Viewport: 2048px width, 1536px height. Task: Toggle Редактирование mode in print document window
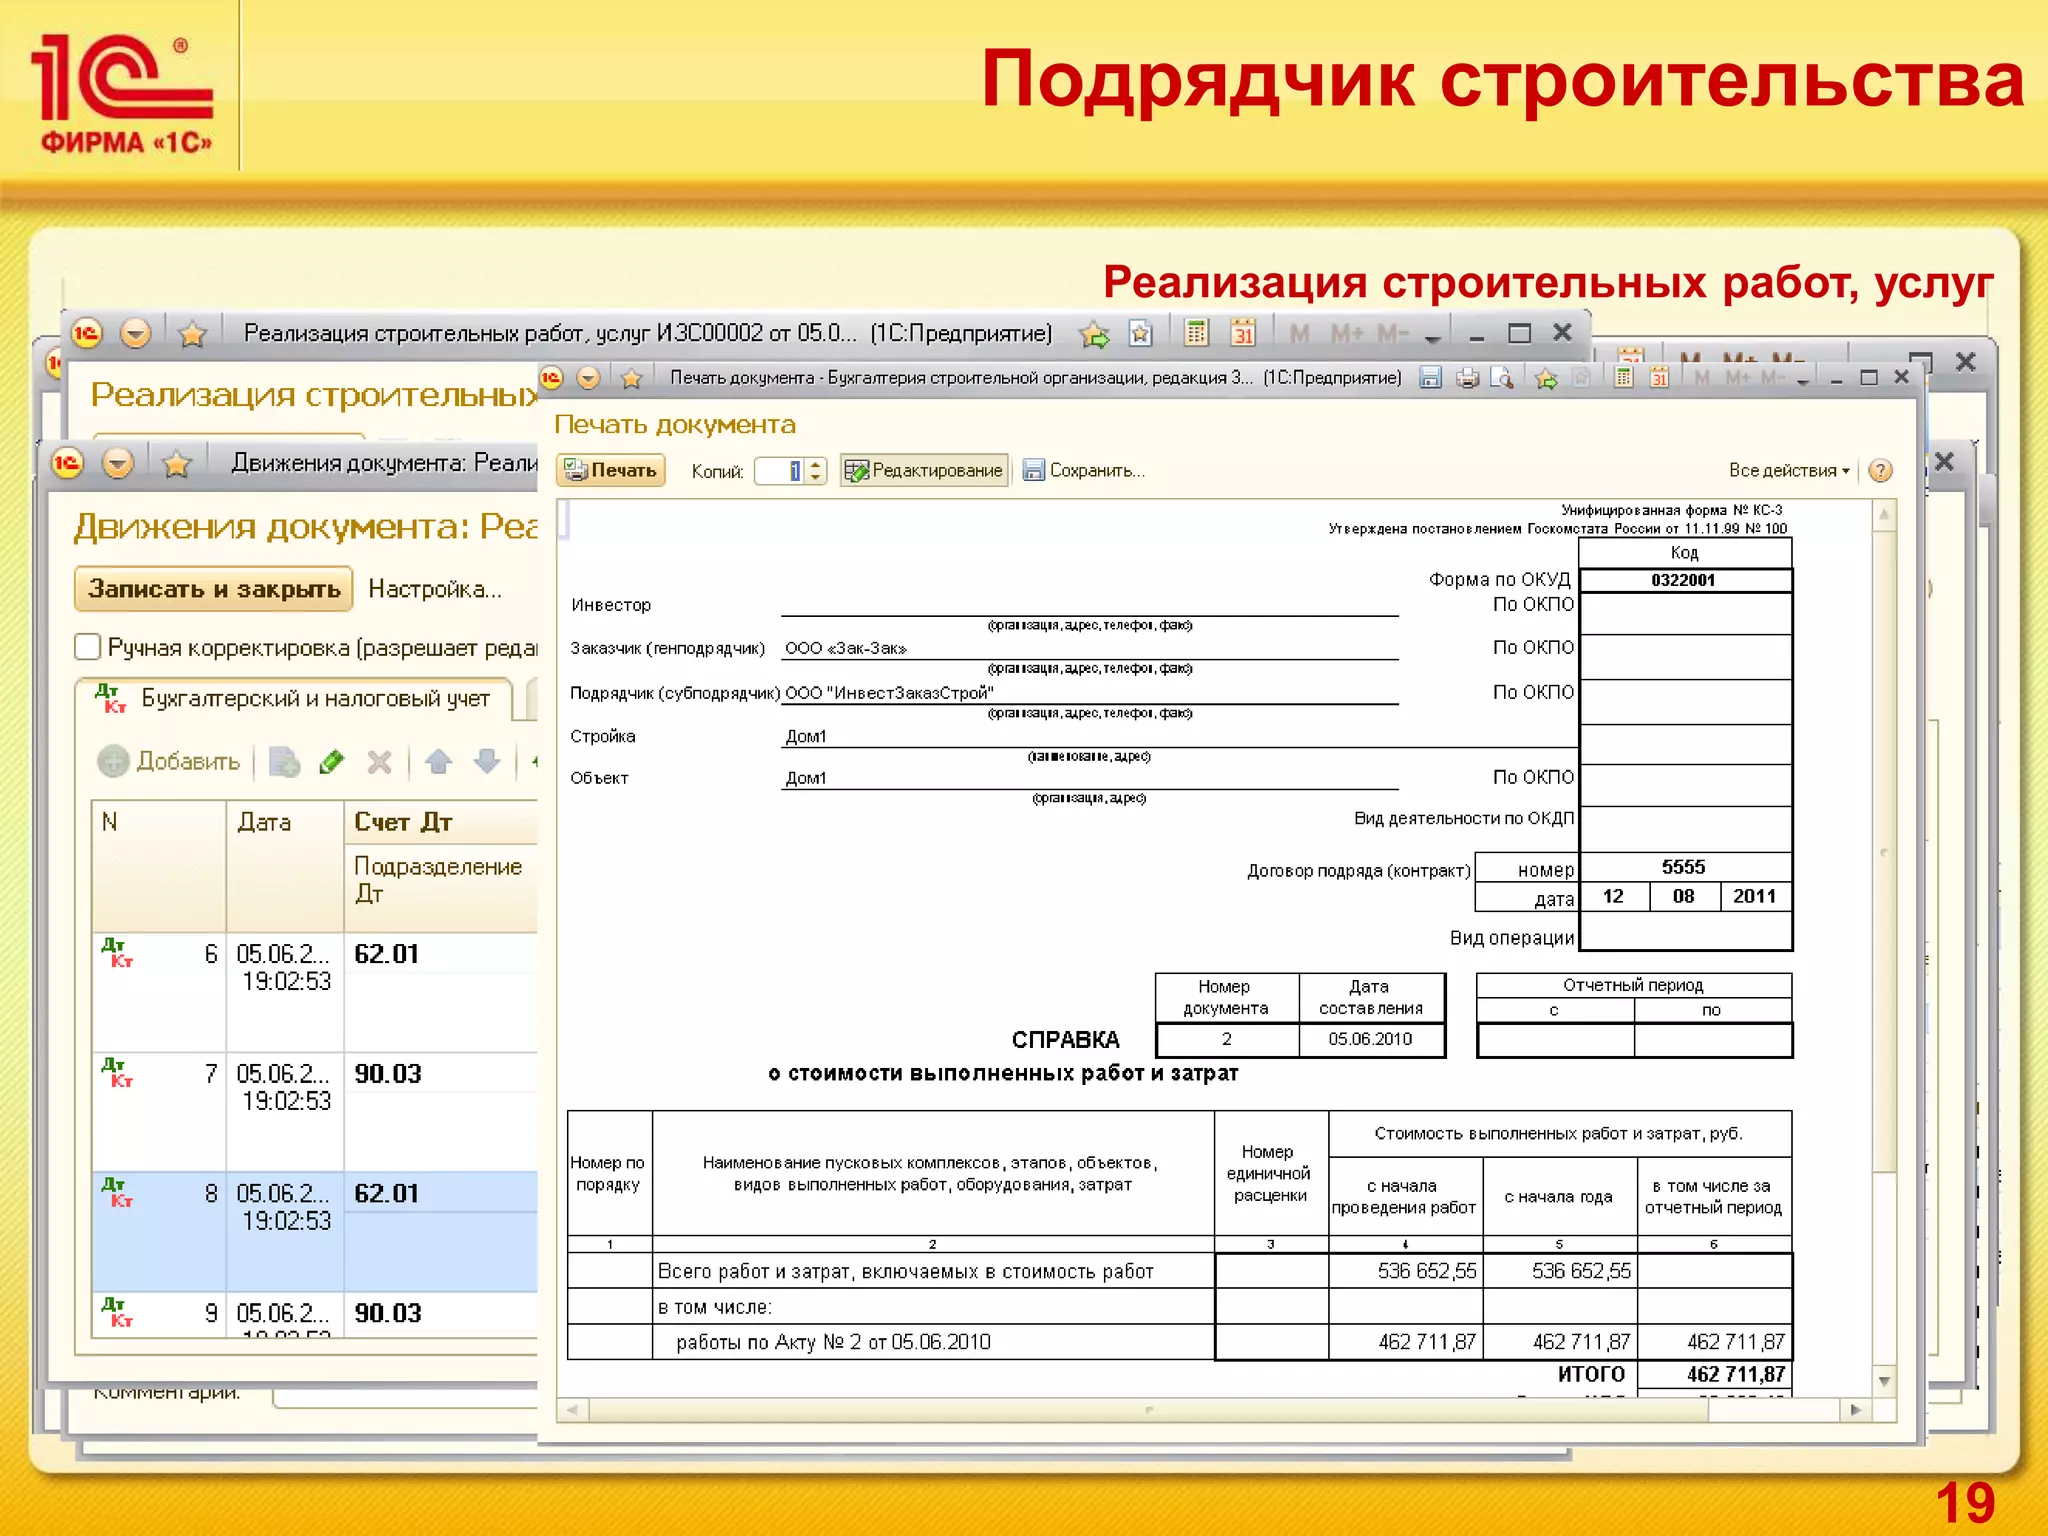pyautogui.click(x=924, y=470)
